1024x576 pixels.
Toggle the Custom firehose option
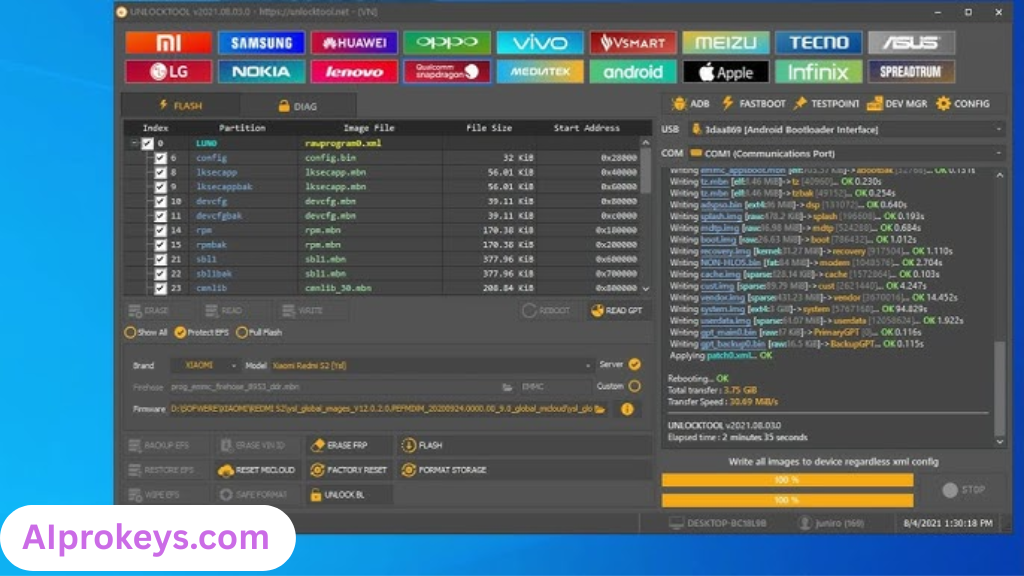(x=634, y=387)
